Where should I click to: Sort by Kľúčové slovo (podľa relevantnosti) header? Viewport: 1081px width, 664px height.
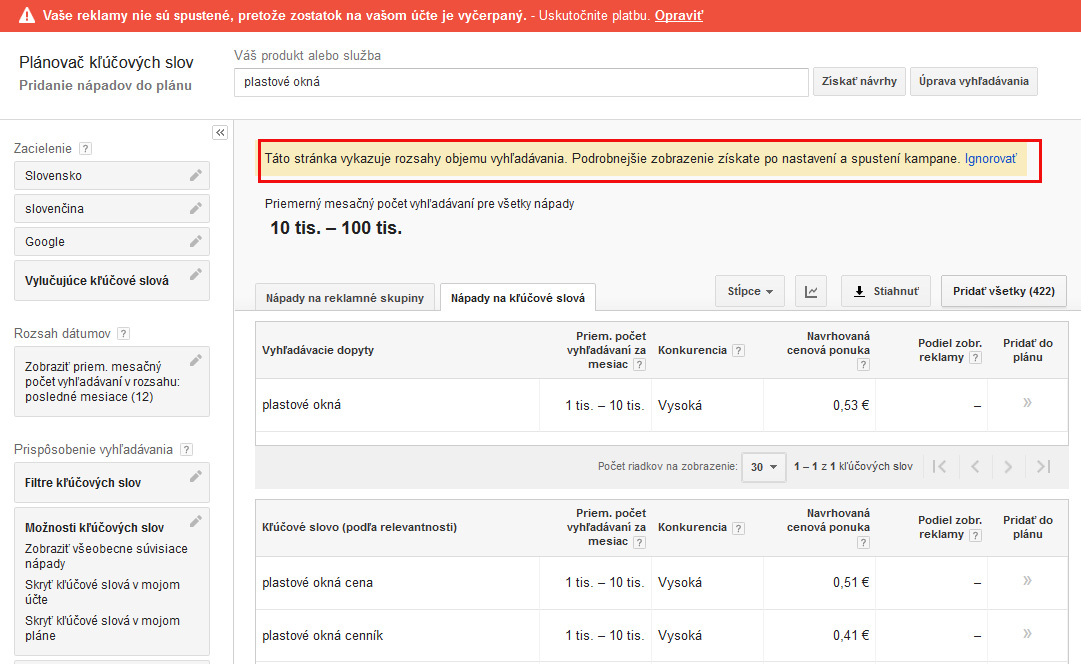[359, 527]
